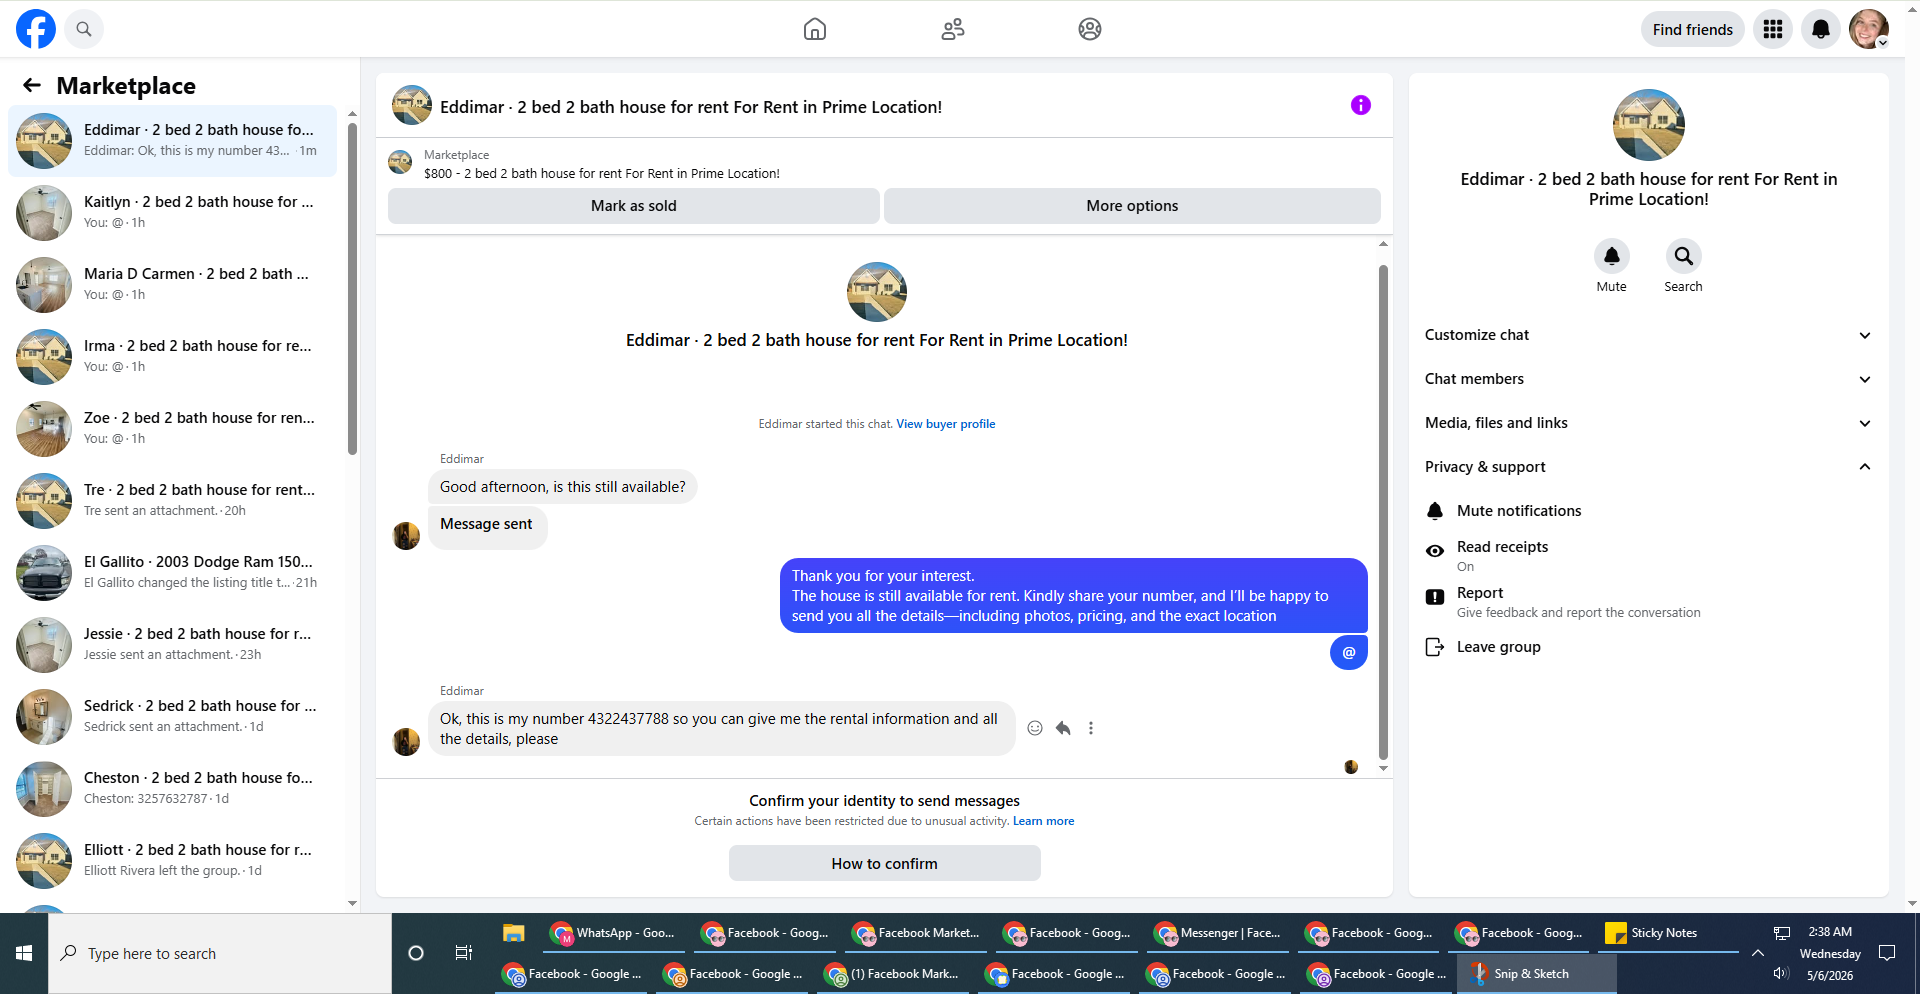
Task: Click the round house photo heading the chat thread
Action: 877,292
